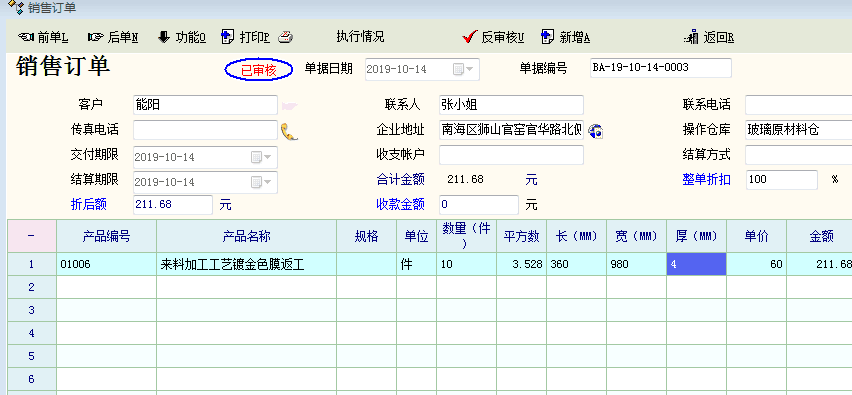
Task: Click the red checkmark 反审核 icon
Action: click(x=469, y=37)
